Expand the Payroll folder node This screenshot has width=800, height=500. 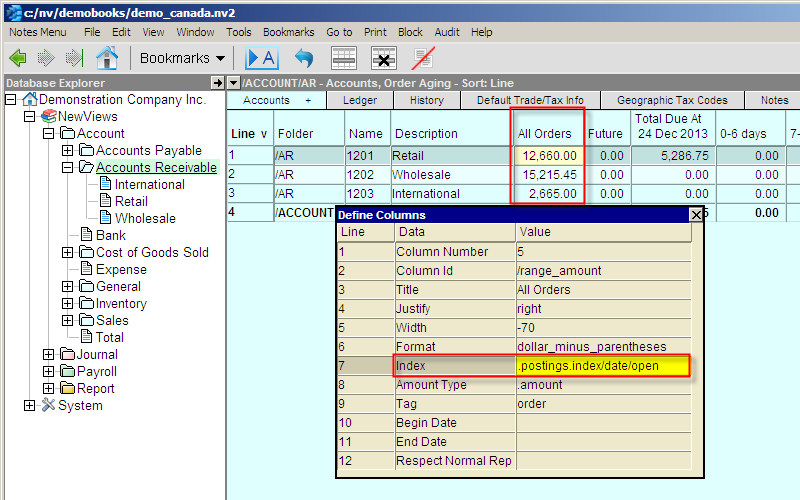pos(49,372)
